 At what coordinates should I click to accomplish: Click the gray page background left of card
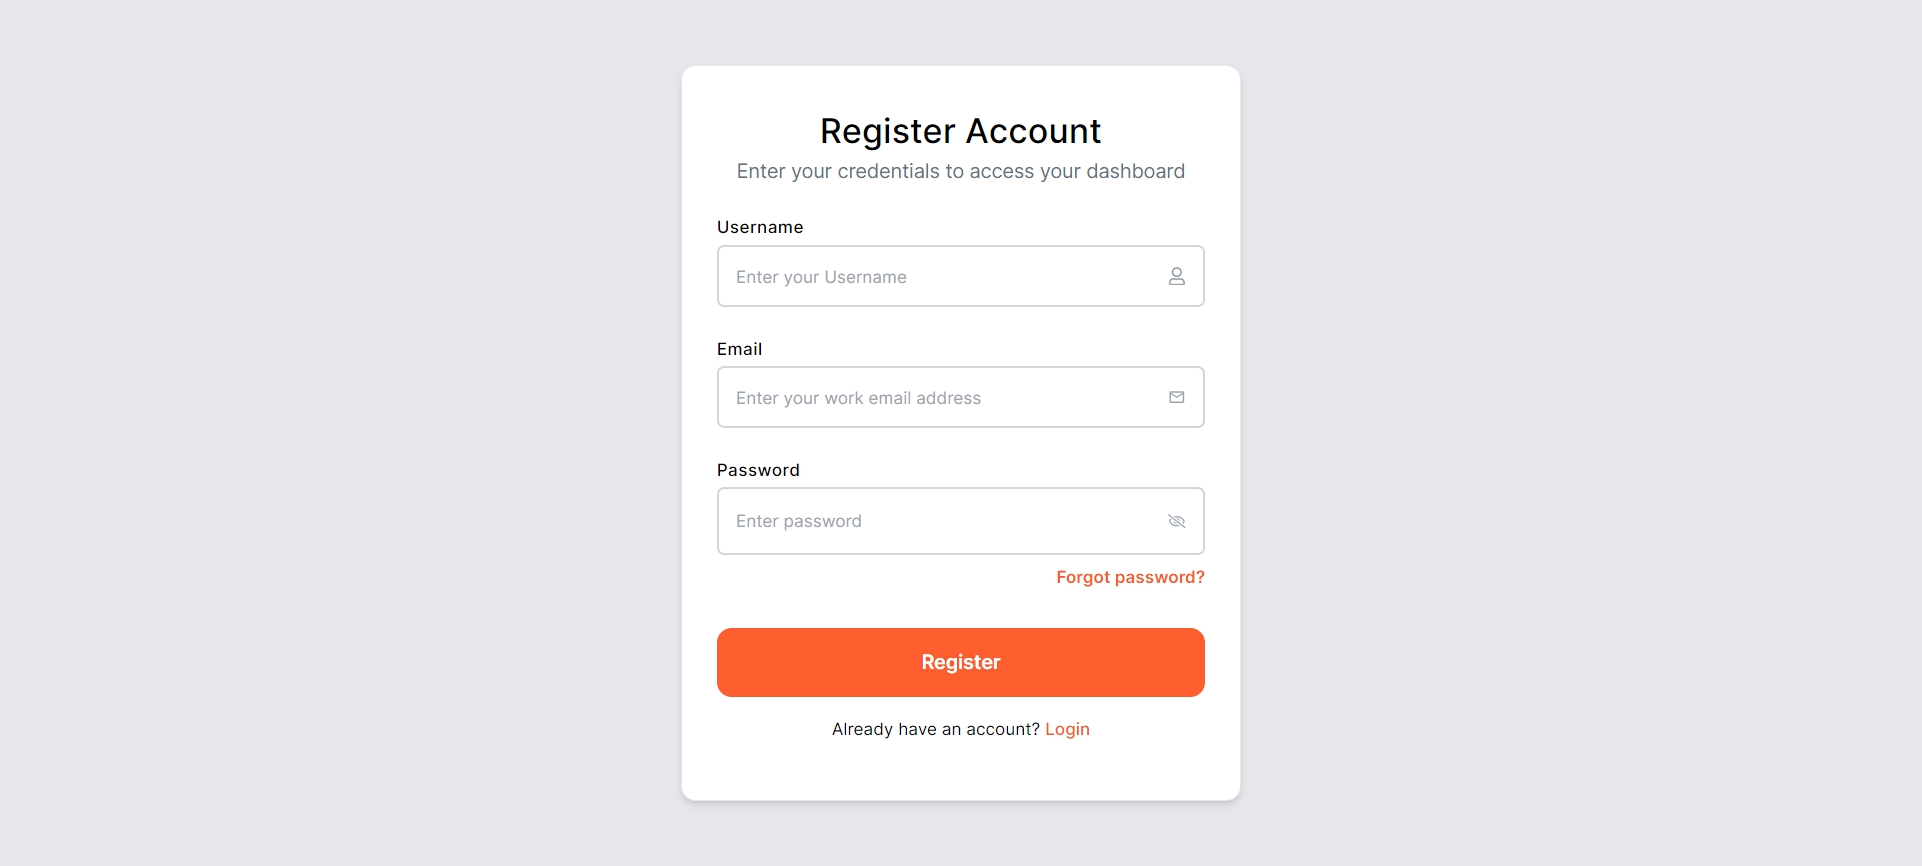(340, 433)
